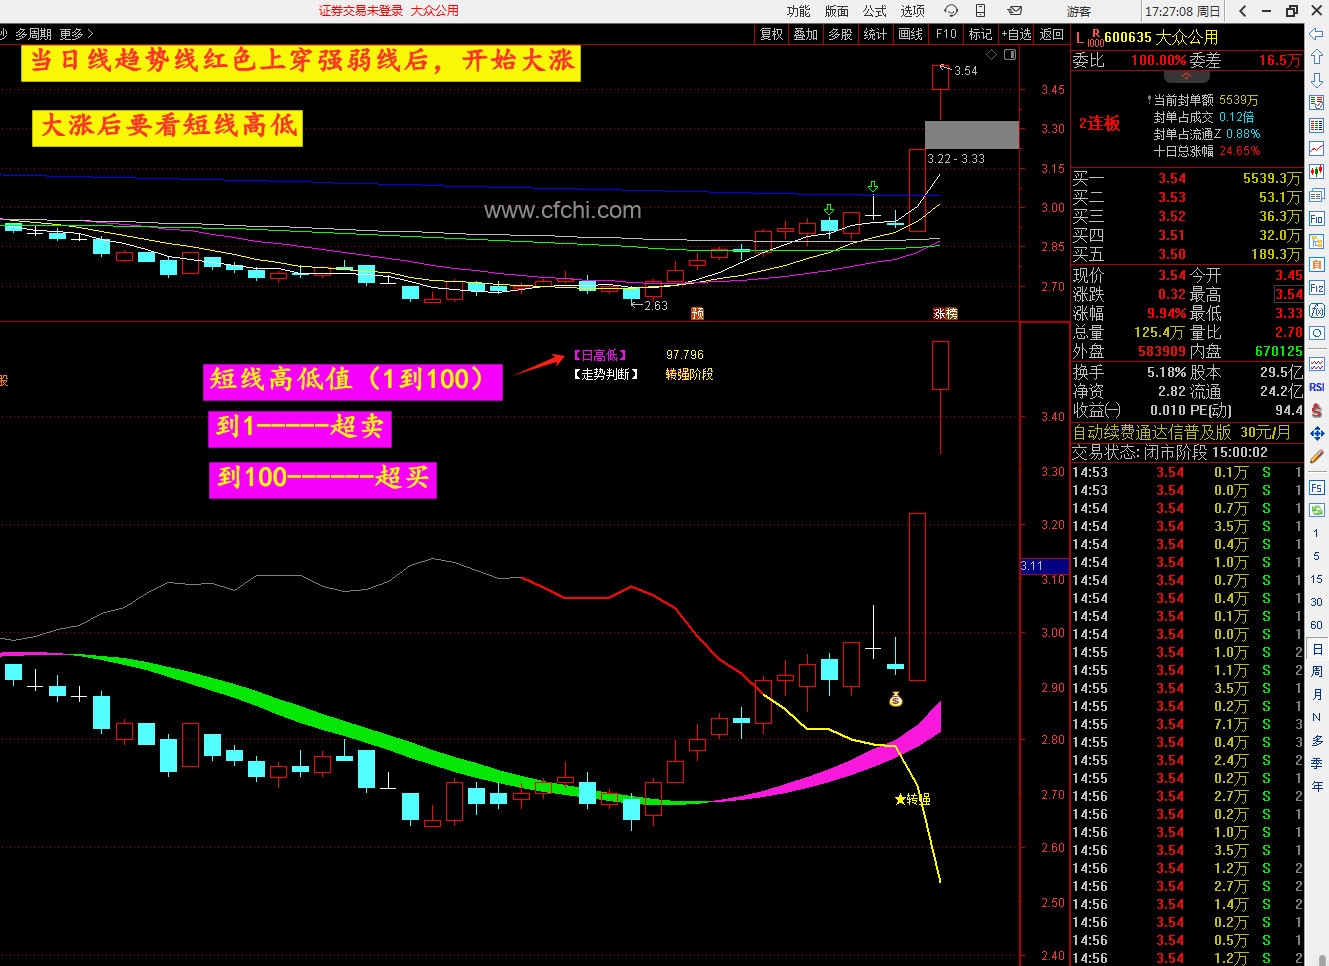
Task: Open the candlestick chart sidebar icon
Action: click(x=1317, y=172)
